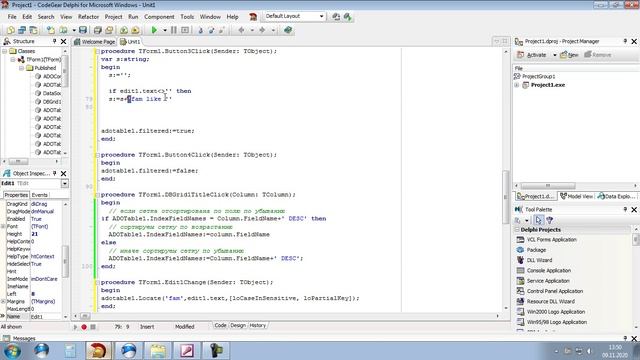Screen dimensions: 640x360
Task: Click the Save desktop layout icon
Action: click(x=336, y=17)
